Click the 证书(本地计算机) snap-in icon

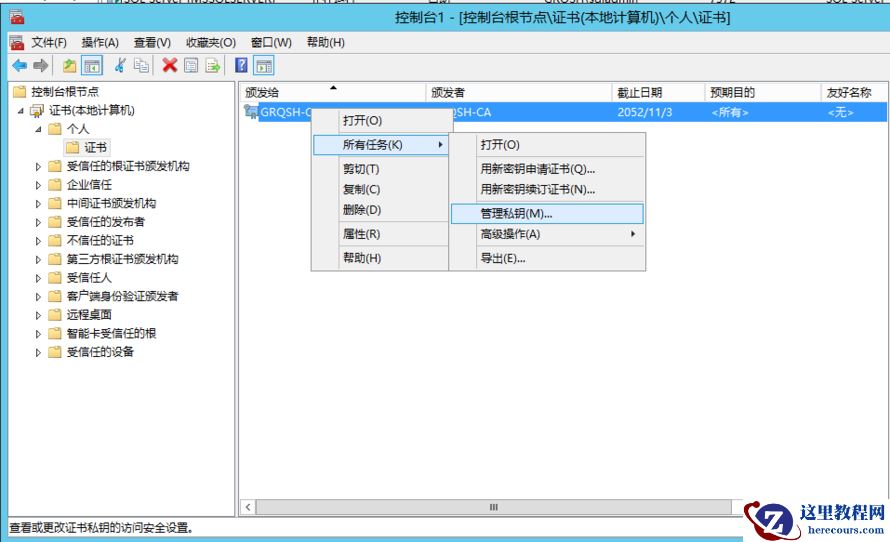[x=37, y=110]
